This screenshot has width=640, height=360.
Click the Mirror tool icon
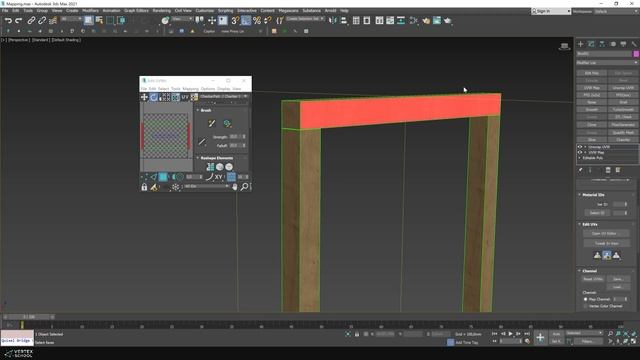click(x=333, y=20)
